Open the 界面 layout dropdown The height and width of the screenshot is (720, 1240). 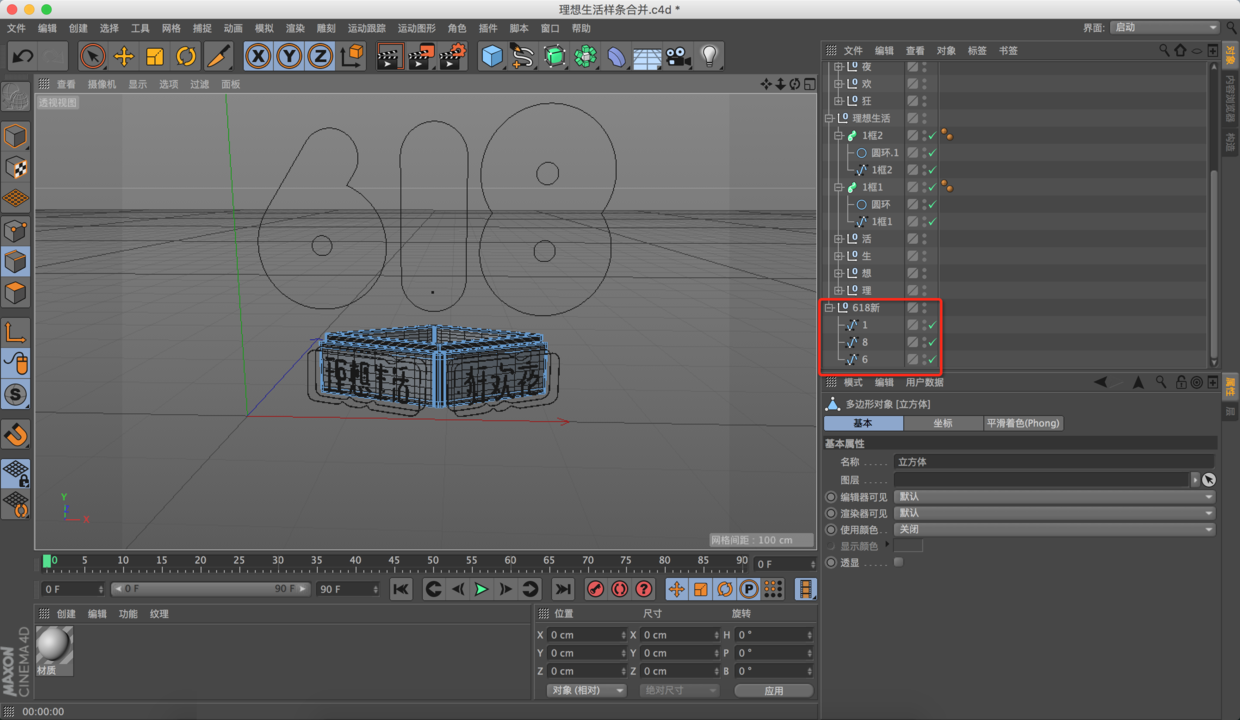coord(1165,27)
